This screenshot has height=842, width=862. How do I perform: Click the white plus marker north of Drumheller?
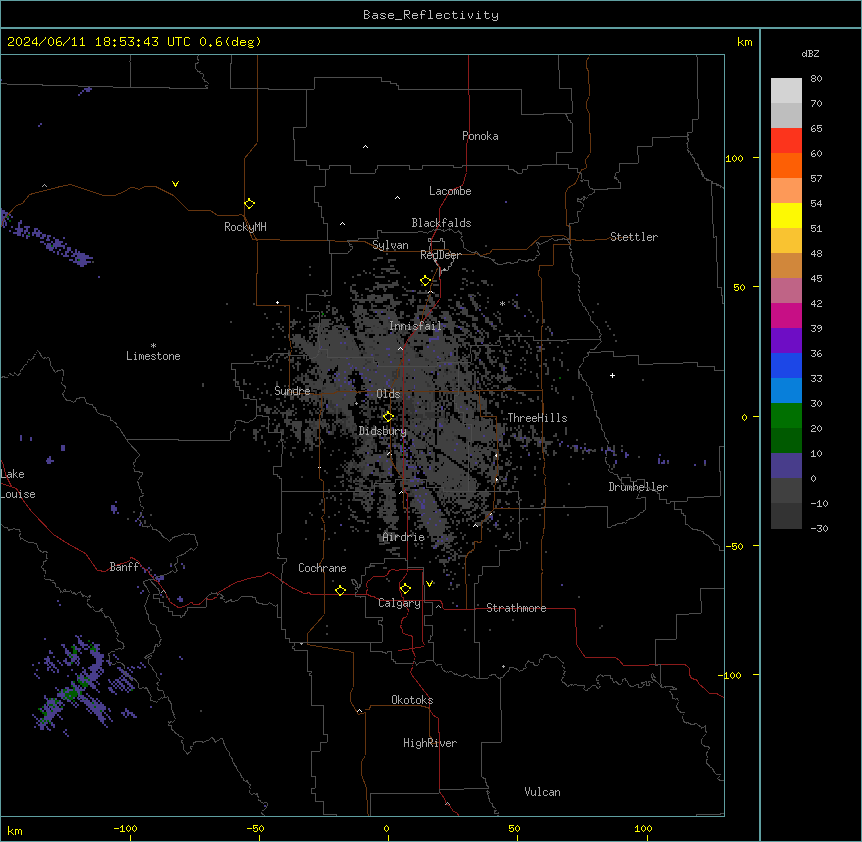pos(612,375)
